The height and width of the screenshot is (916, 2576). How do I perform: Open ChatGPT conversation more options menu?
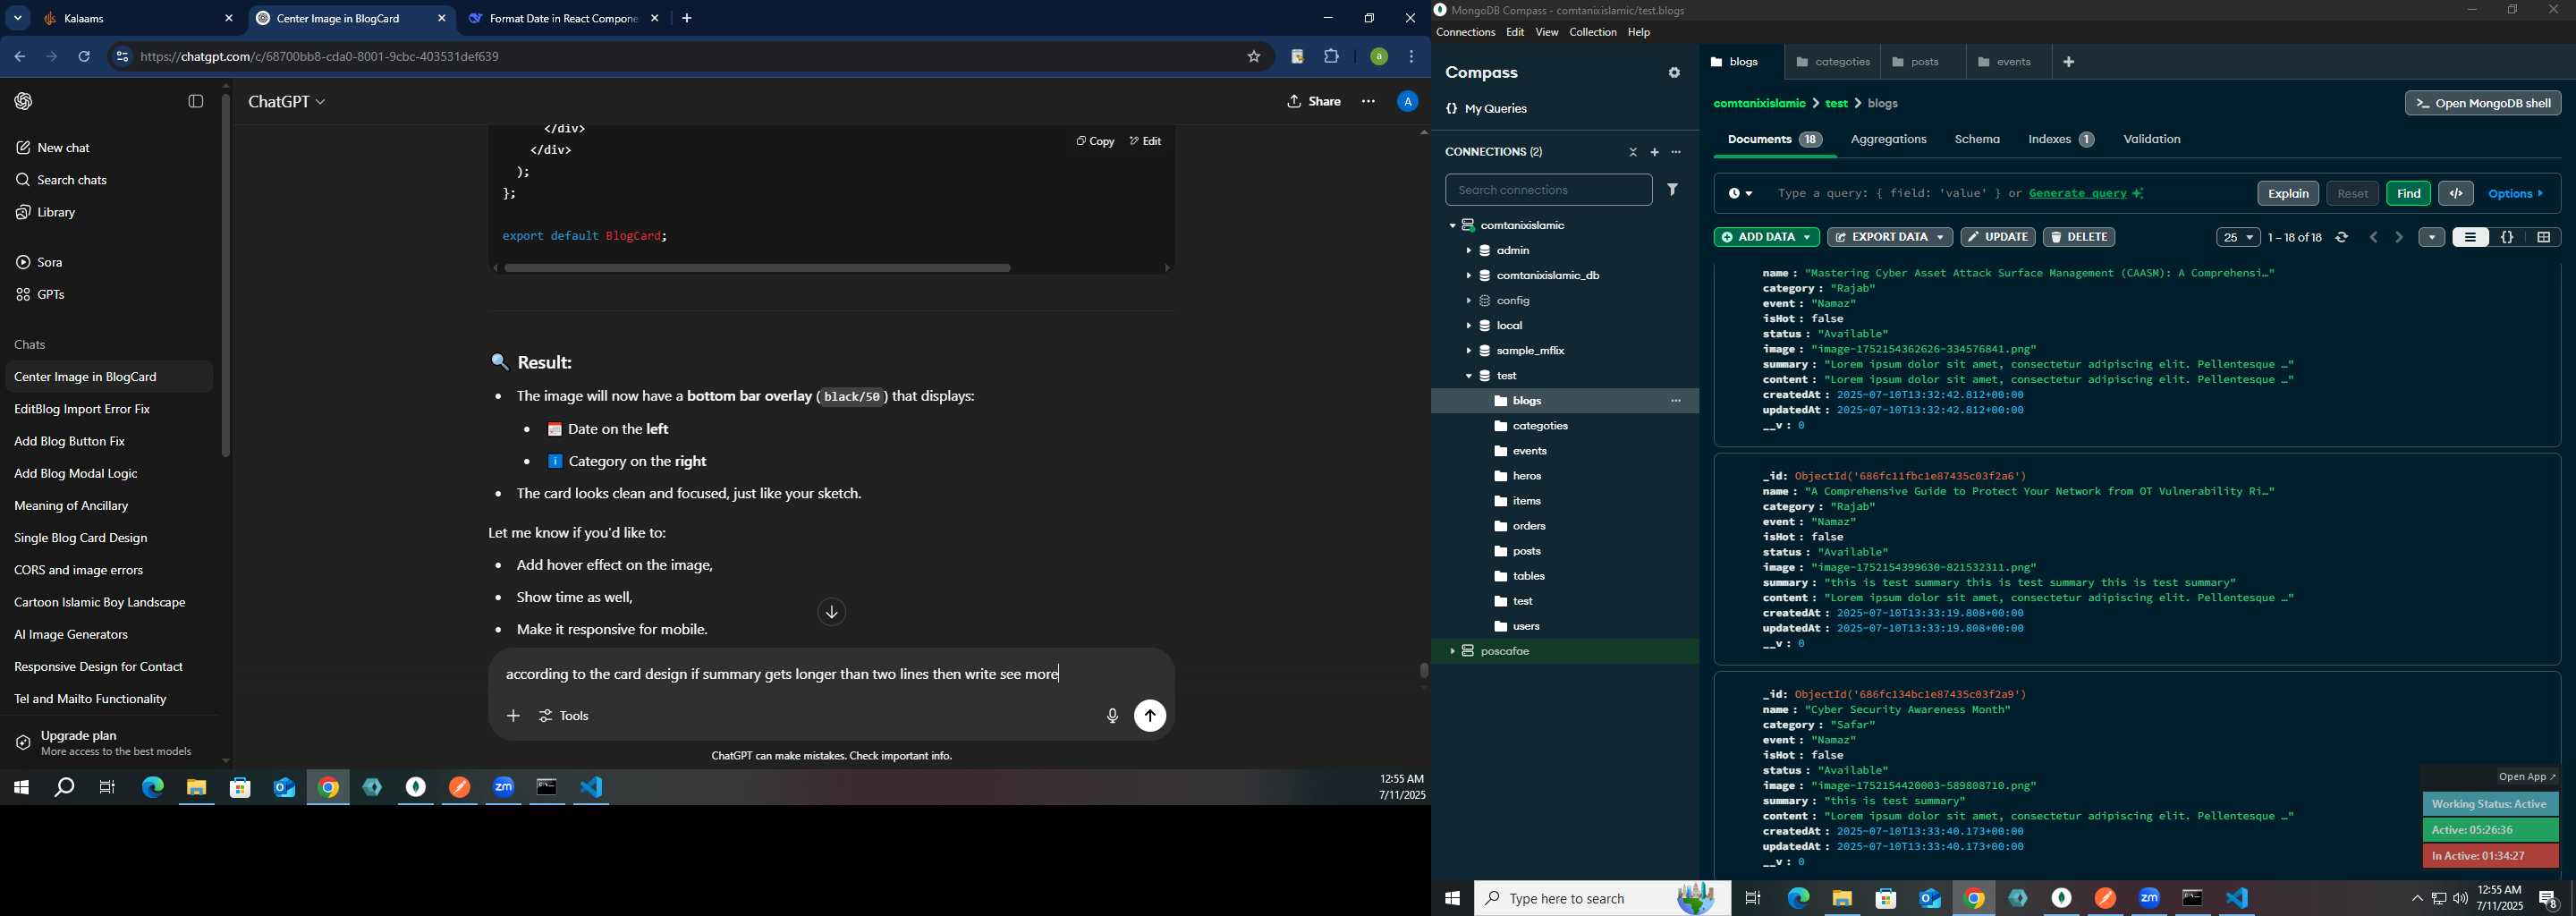[x=1368, y=101]
